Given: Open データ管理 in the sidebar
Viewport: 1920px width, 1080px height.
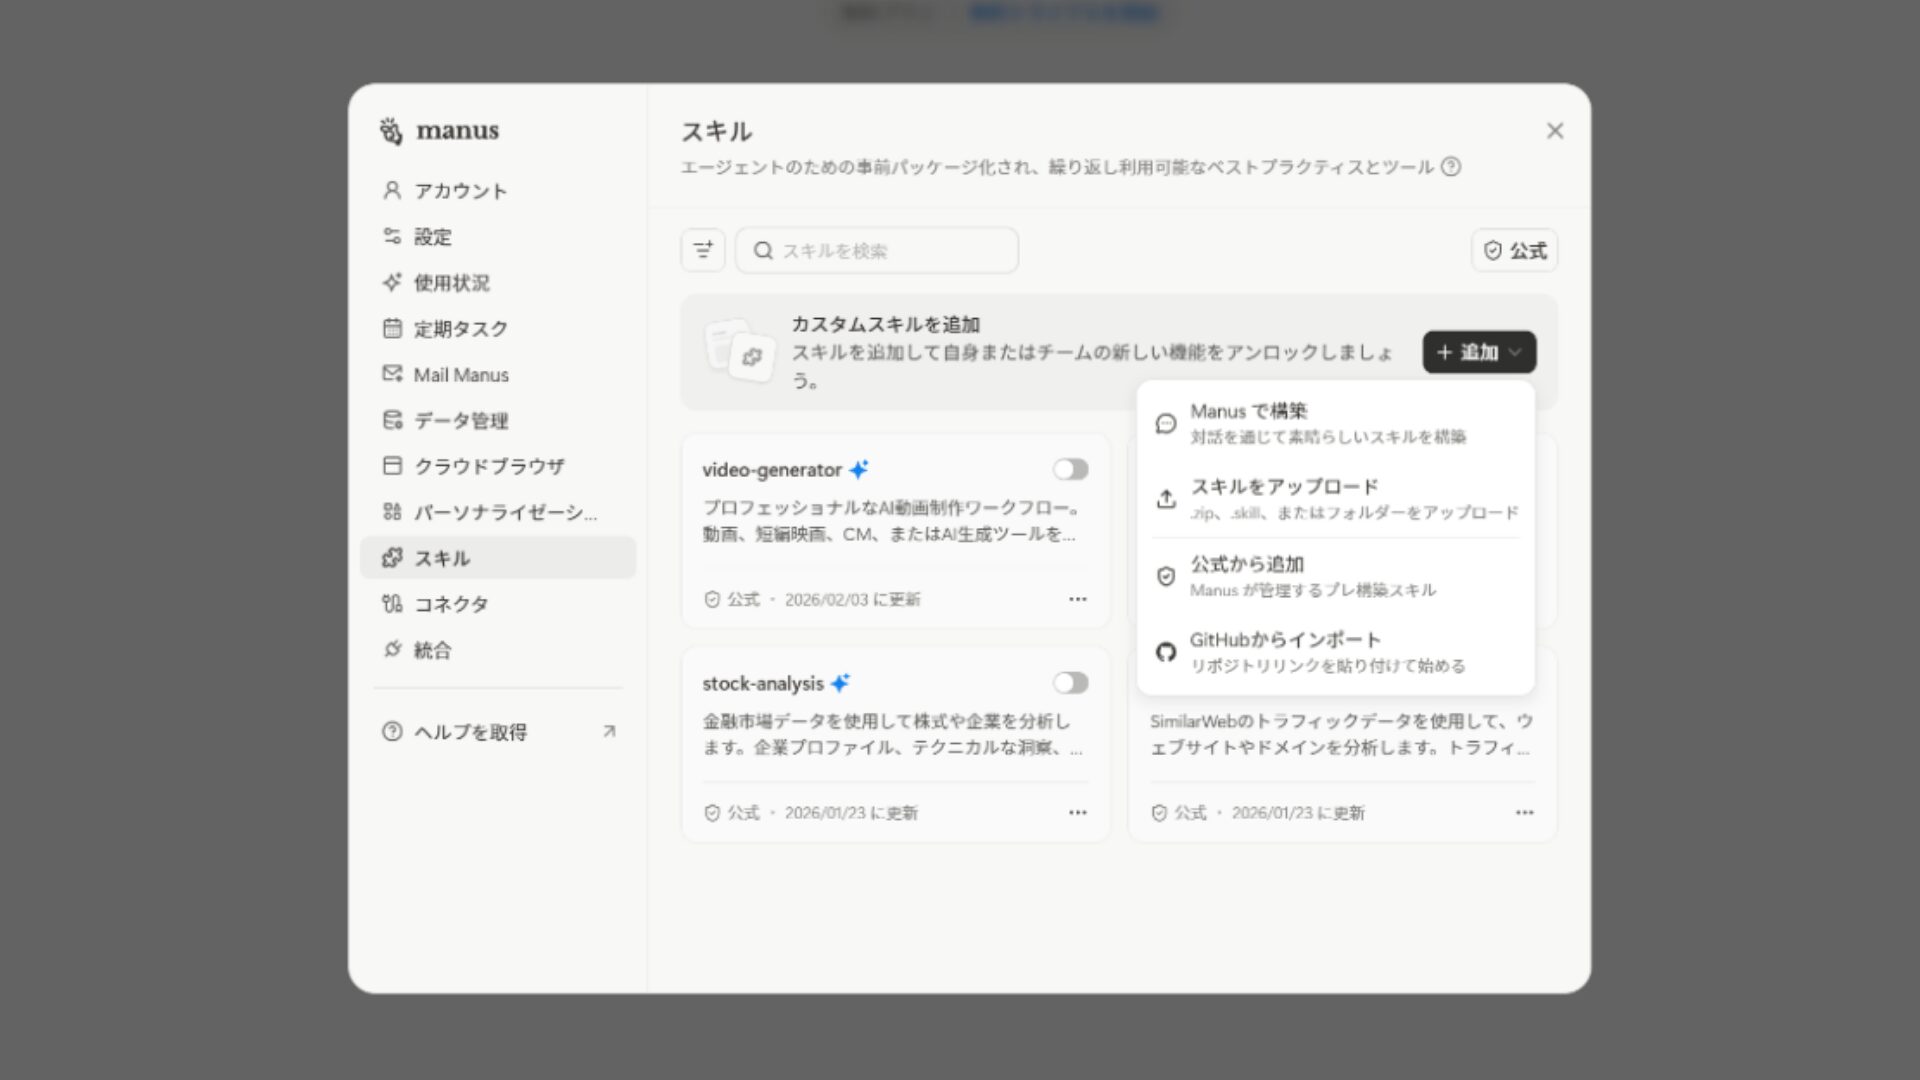Looking at the screenshot, I should click(x=460, y=420).
